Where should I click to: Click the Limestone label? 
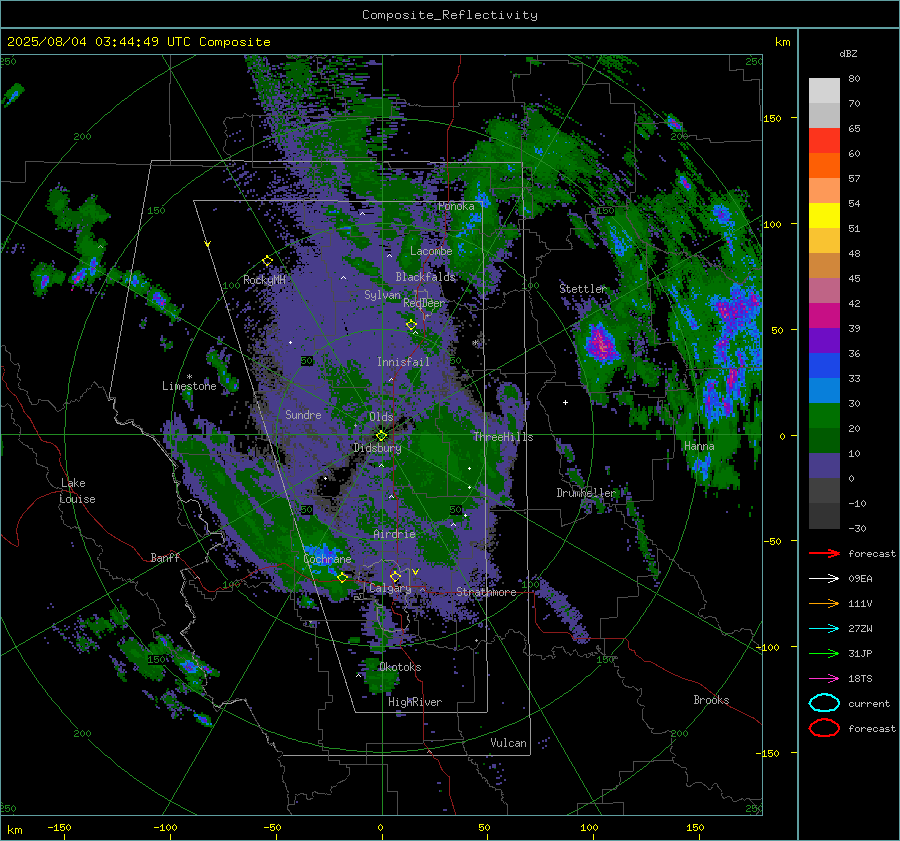pyautogui.click(x=189, y=386)
